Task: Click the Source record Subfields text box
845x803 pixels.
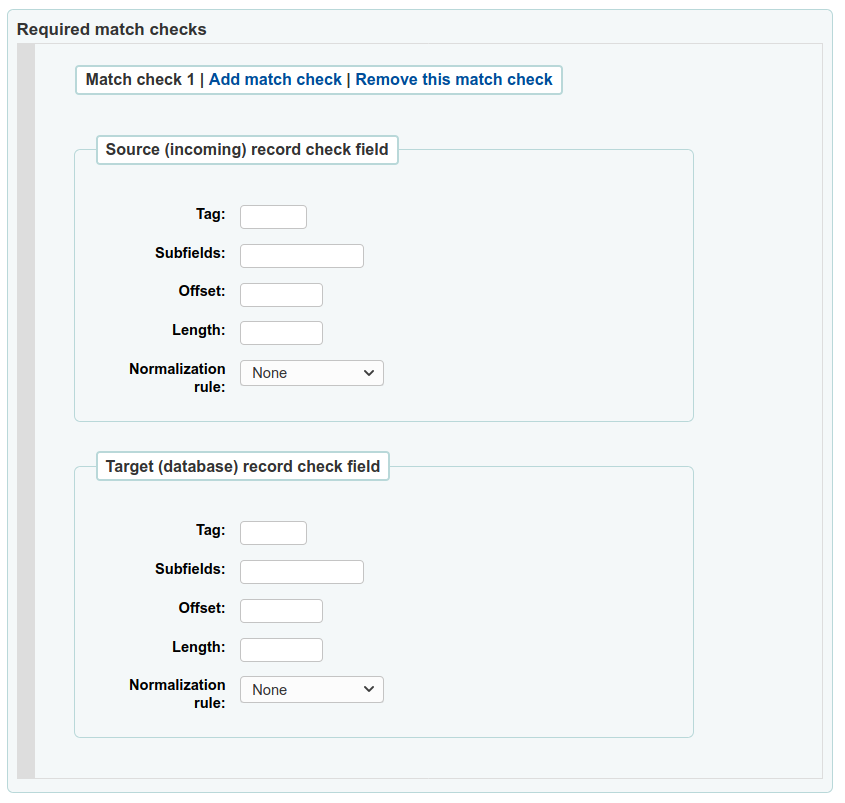Action: 301,256
